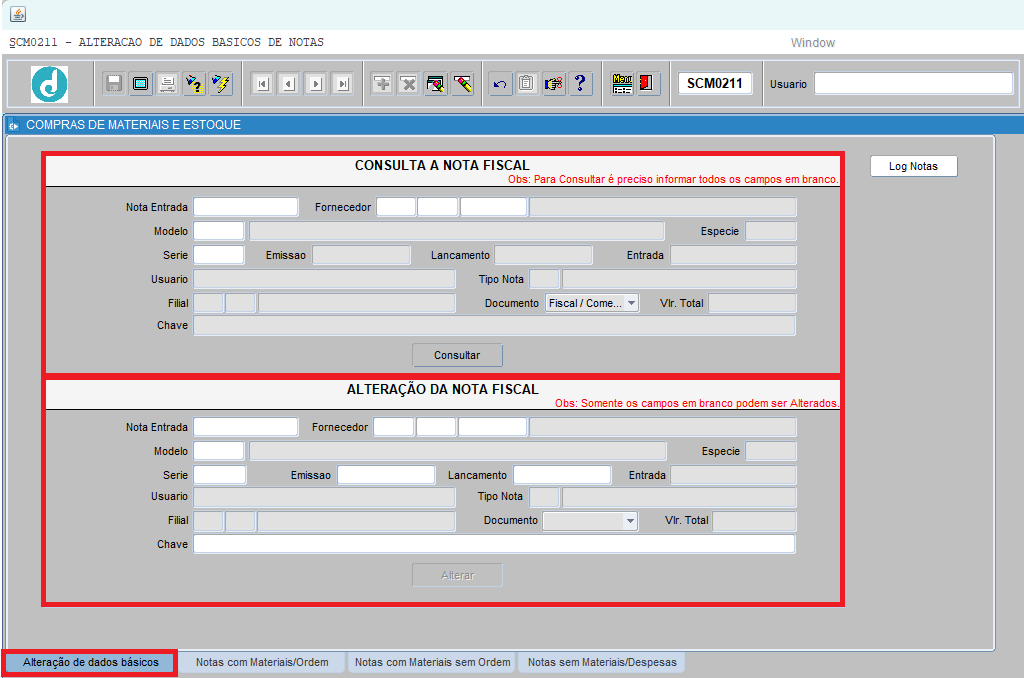Click the Enter Query icon with question mark
The image size is (1024, 678).
coord(195,84)
